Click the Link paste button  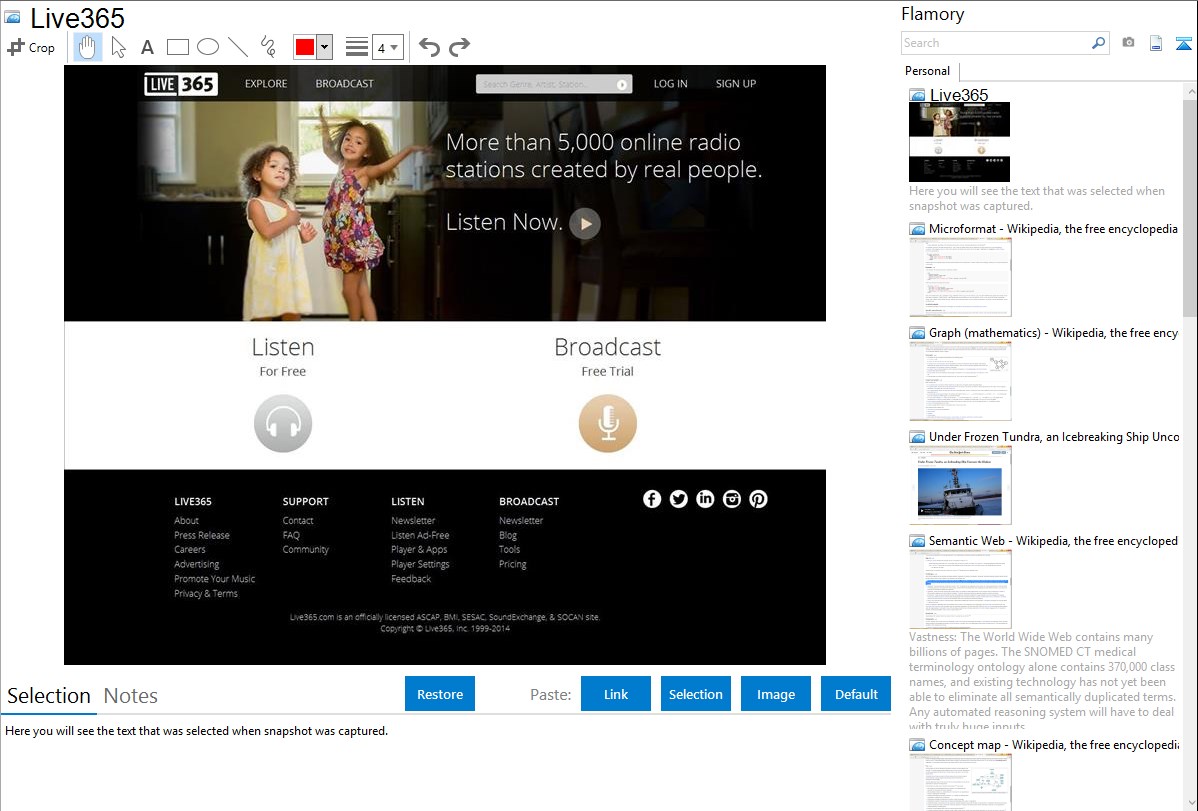616,694
